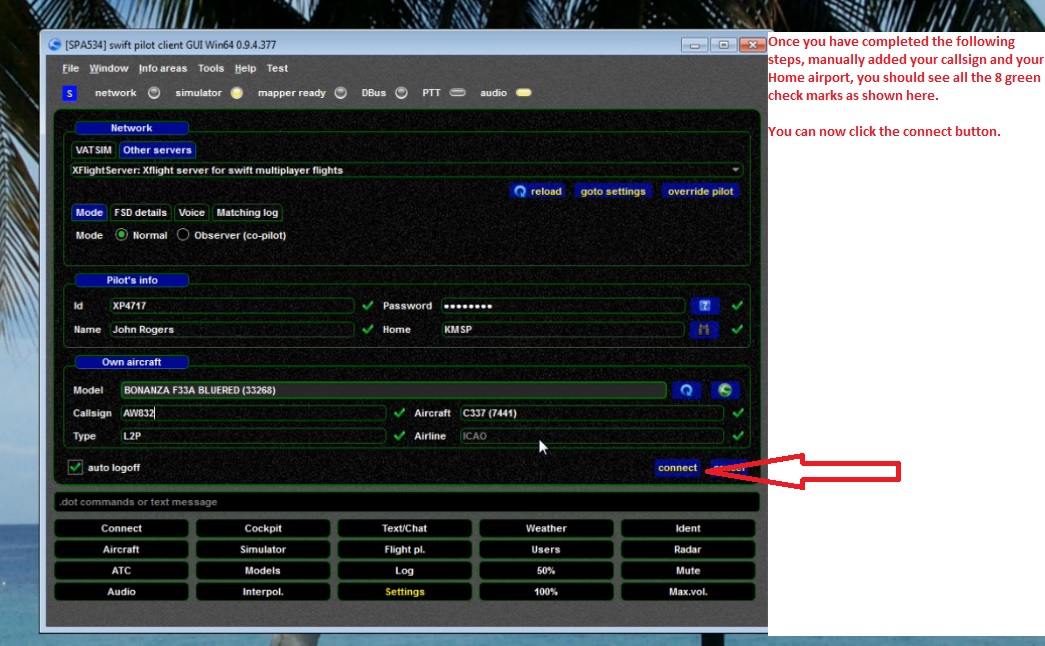Click the Max.vol. button
The height and width of the screenshot is (646, 1045).
point(688,593)
